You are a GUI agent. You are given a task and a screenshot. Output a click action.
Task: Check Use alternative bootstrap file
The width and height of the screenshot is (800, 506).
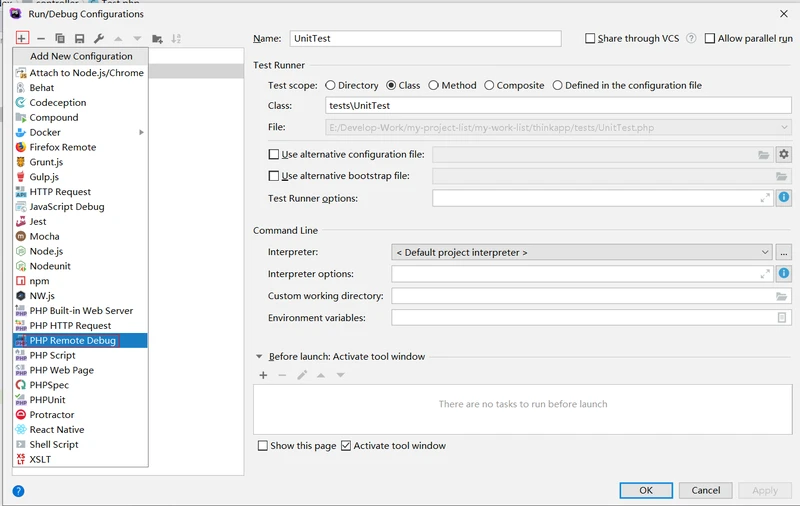pos(273,175)
